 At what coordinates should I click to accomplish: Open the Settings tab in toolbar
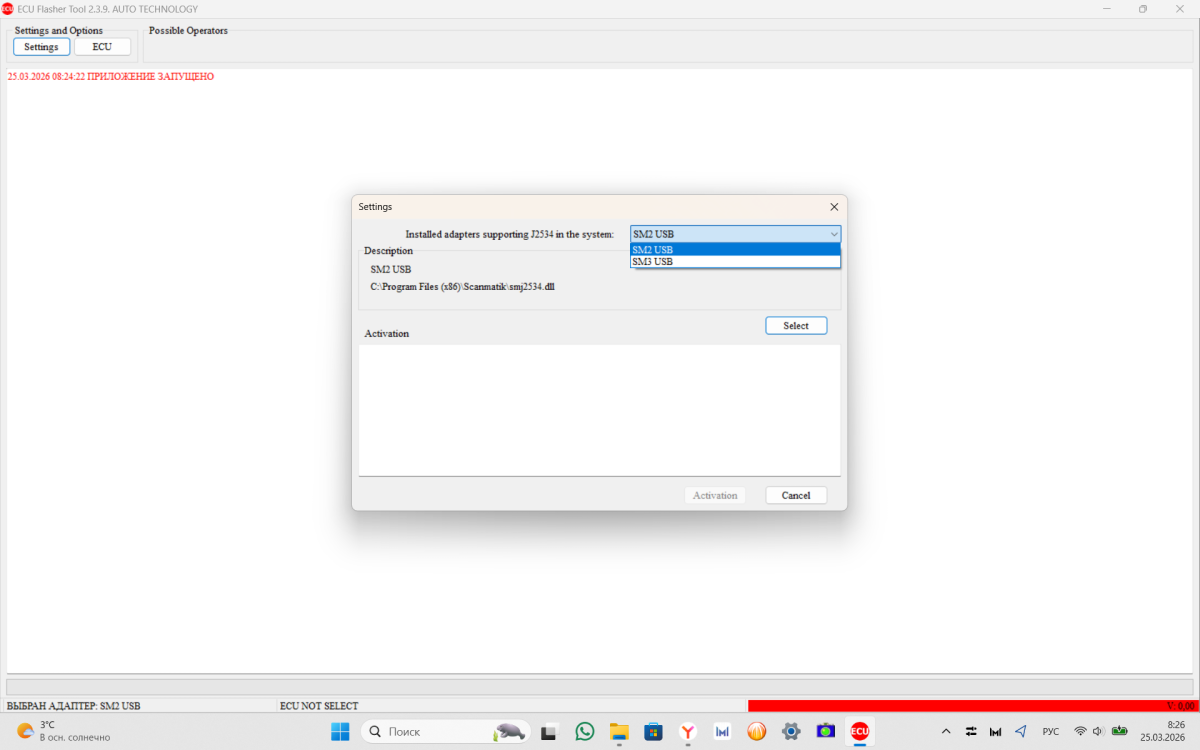(42, 47)
